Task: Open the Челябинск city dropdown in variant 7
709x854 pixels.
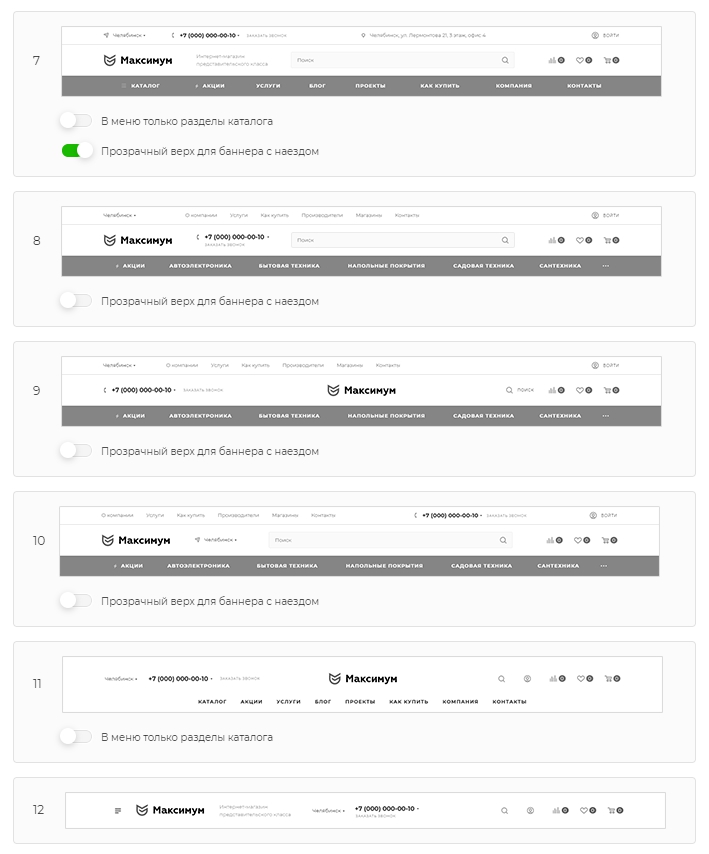Action: pyautogui.click(x=125, y=35)
